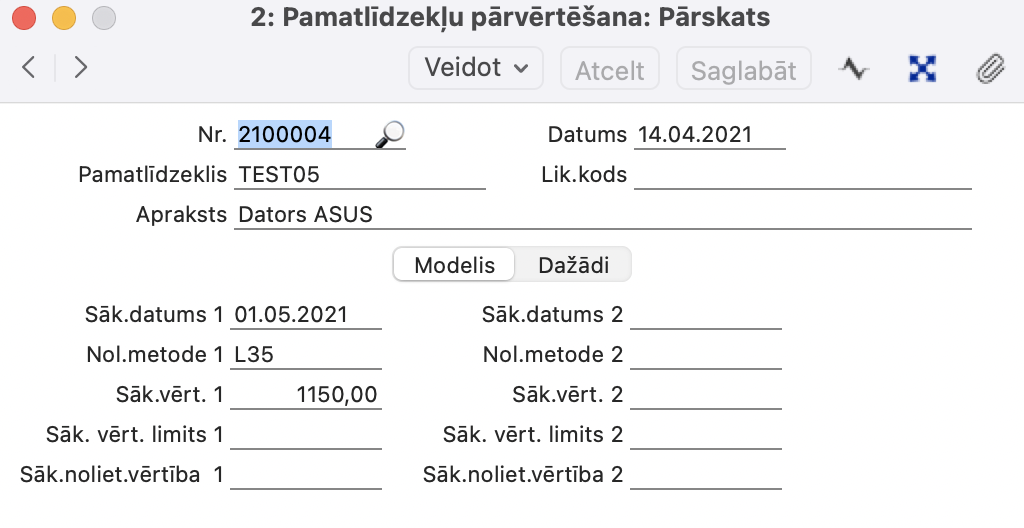Focus the empty Sāk.datums 2 field
Screen dimensions: 1024x528
click(706, 315)
